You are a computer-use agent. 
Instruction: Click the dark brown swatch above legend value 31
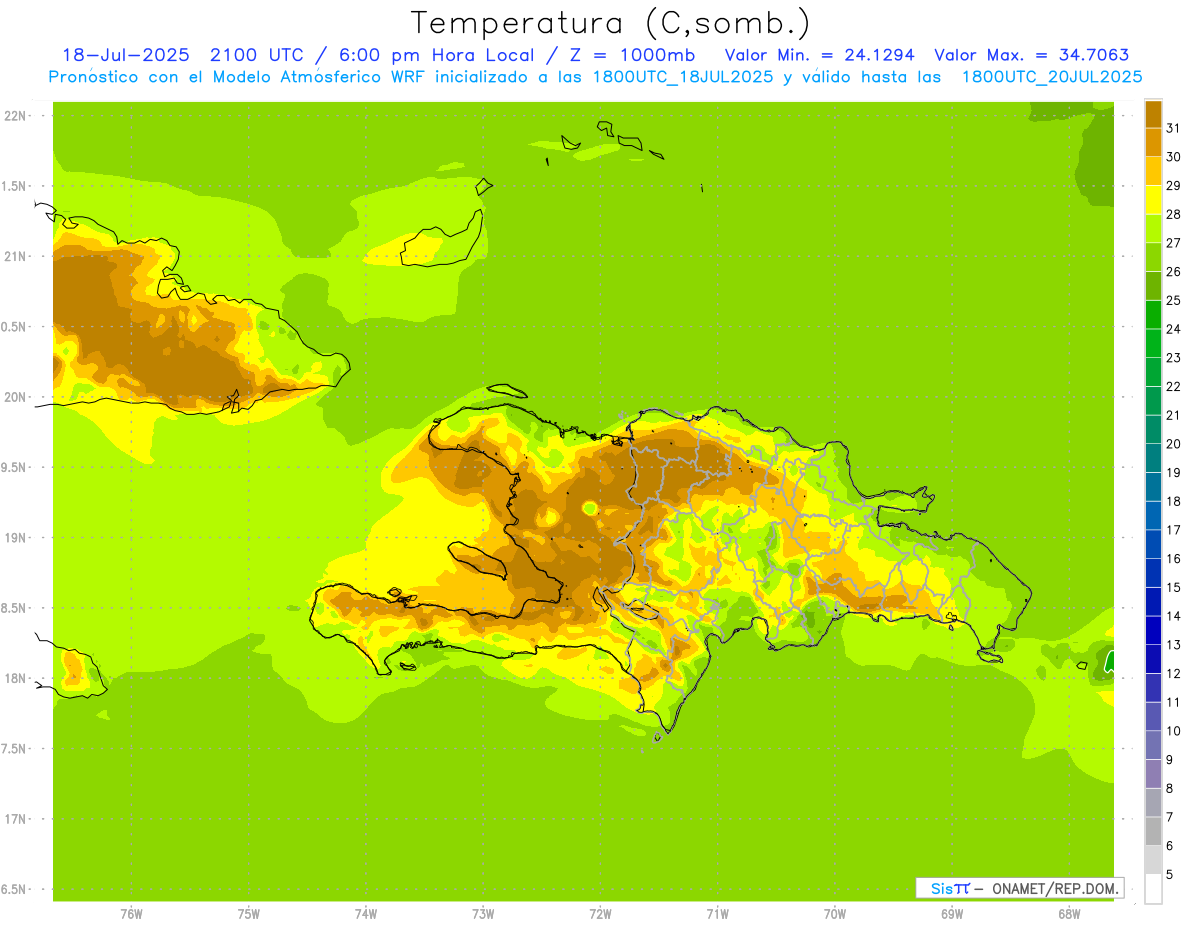click(x=1153, y=114)
